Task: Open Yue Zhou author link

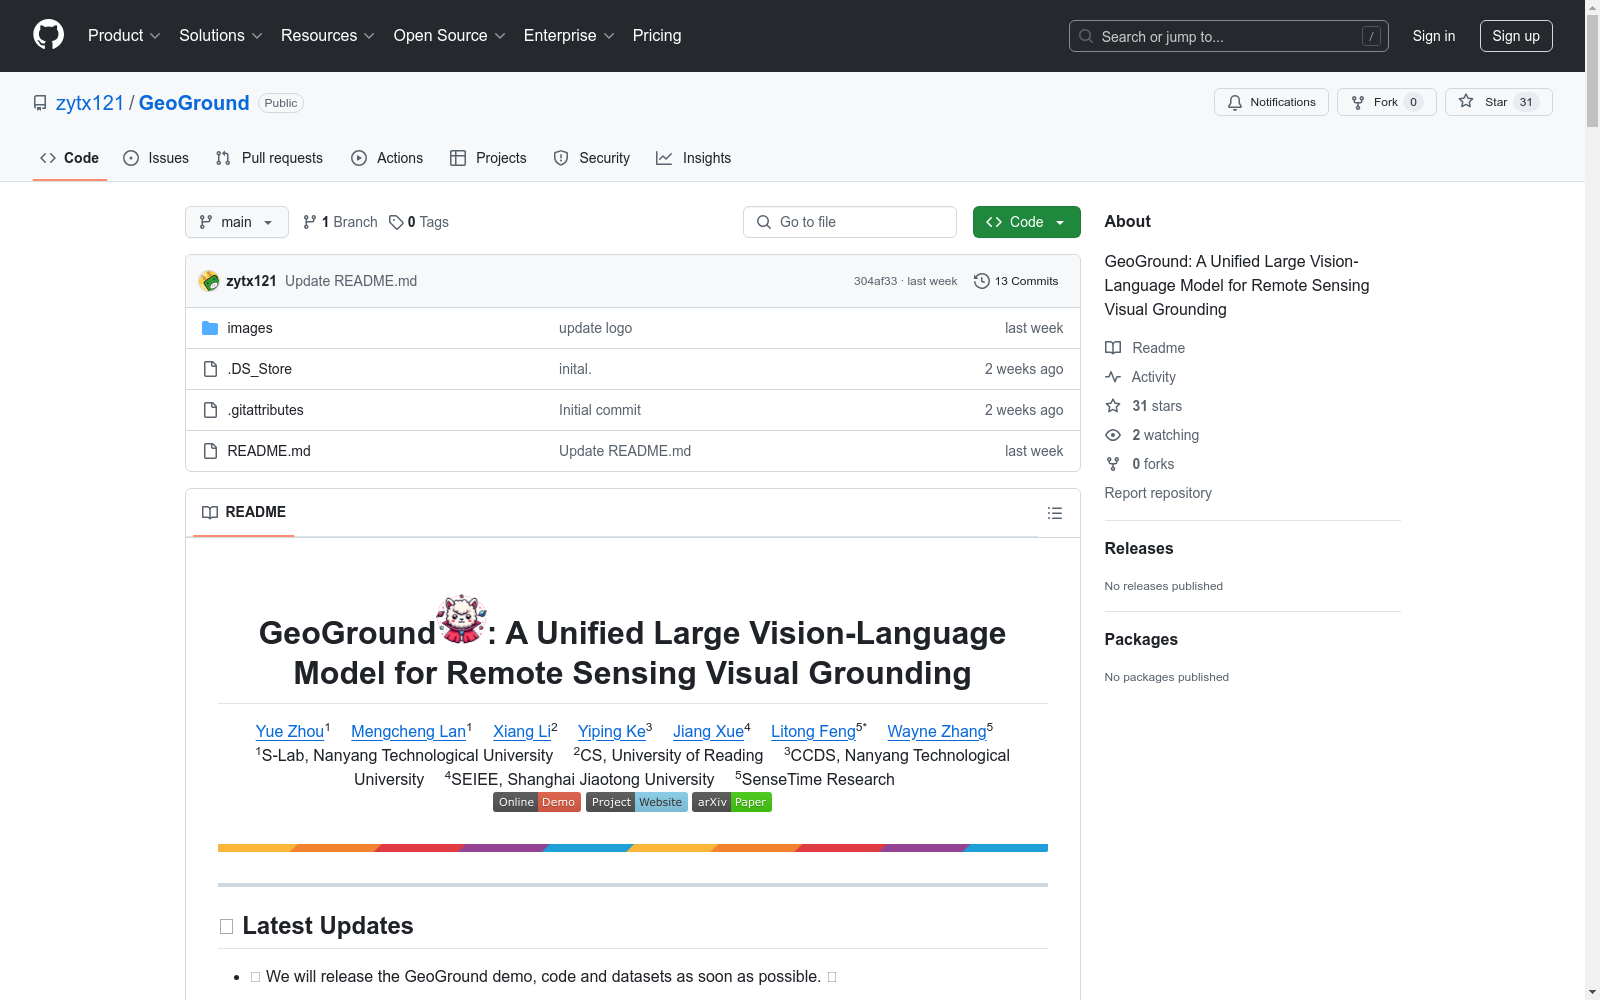Action: click(x=290, y=731)
